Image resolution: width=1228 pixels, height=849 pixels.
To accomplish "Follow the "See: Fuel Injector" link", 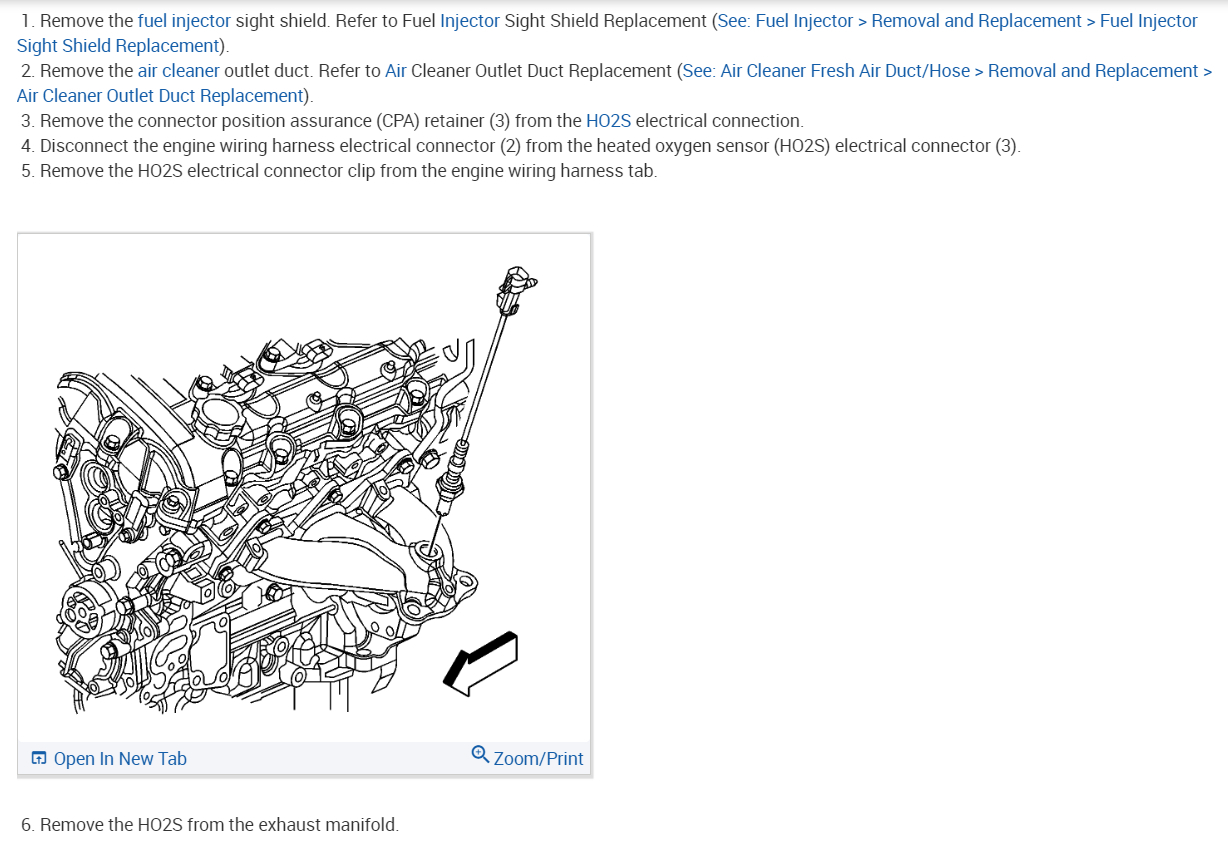I will click(785, 21).
